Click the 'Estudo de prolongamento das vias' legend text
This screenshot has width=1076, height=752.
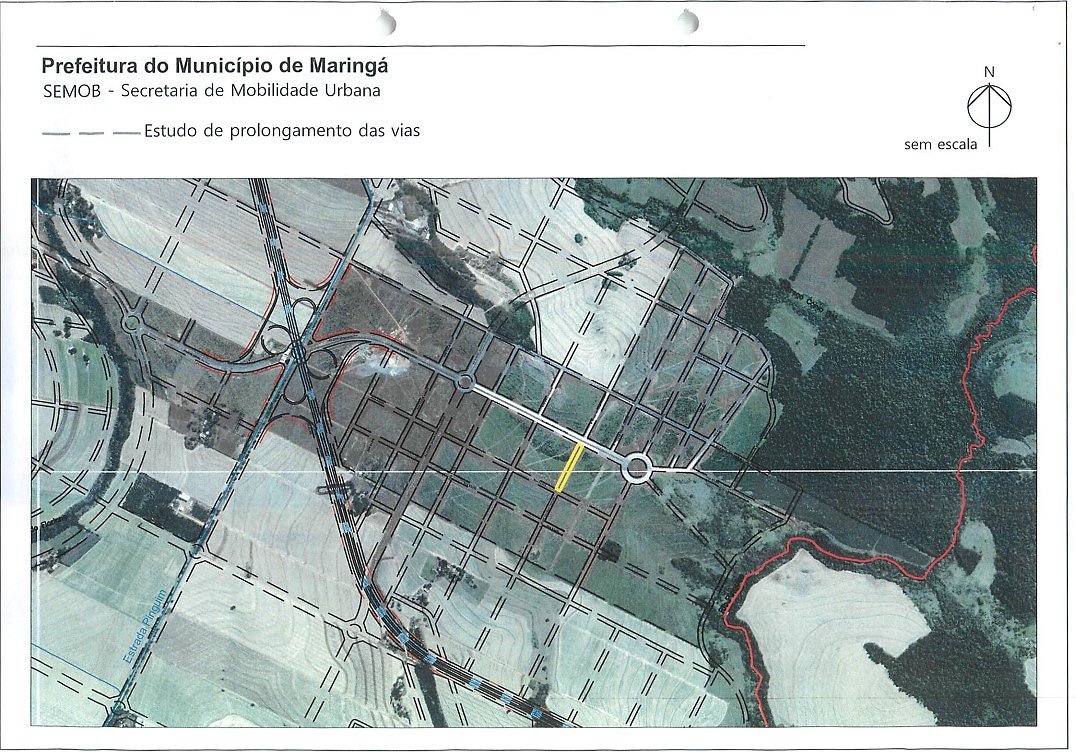(282, 131)
